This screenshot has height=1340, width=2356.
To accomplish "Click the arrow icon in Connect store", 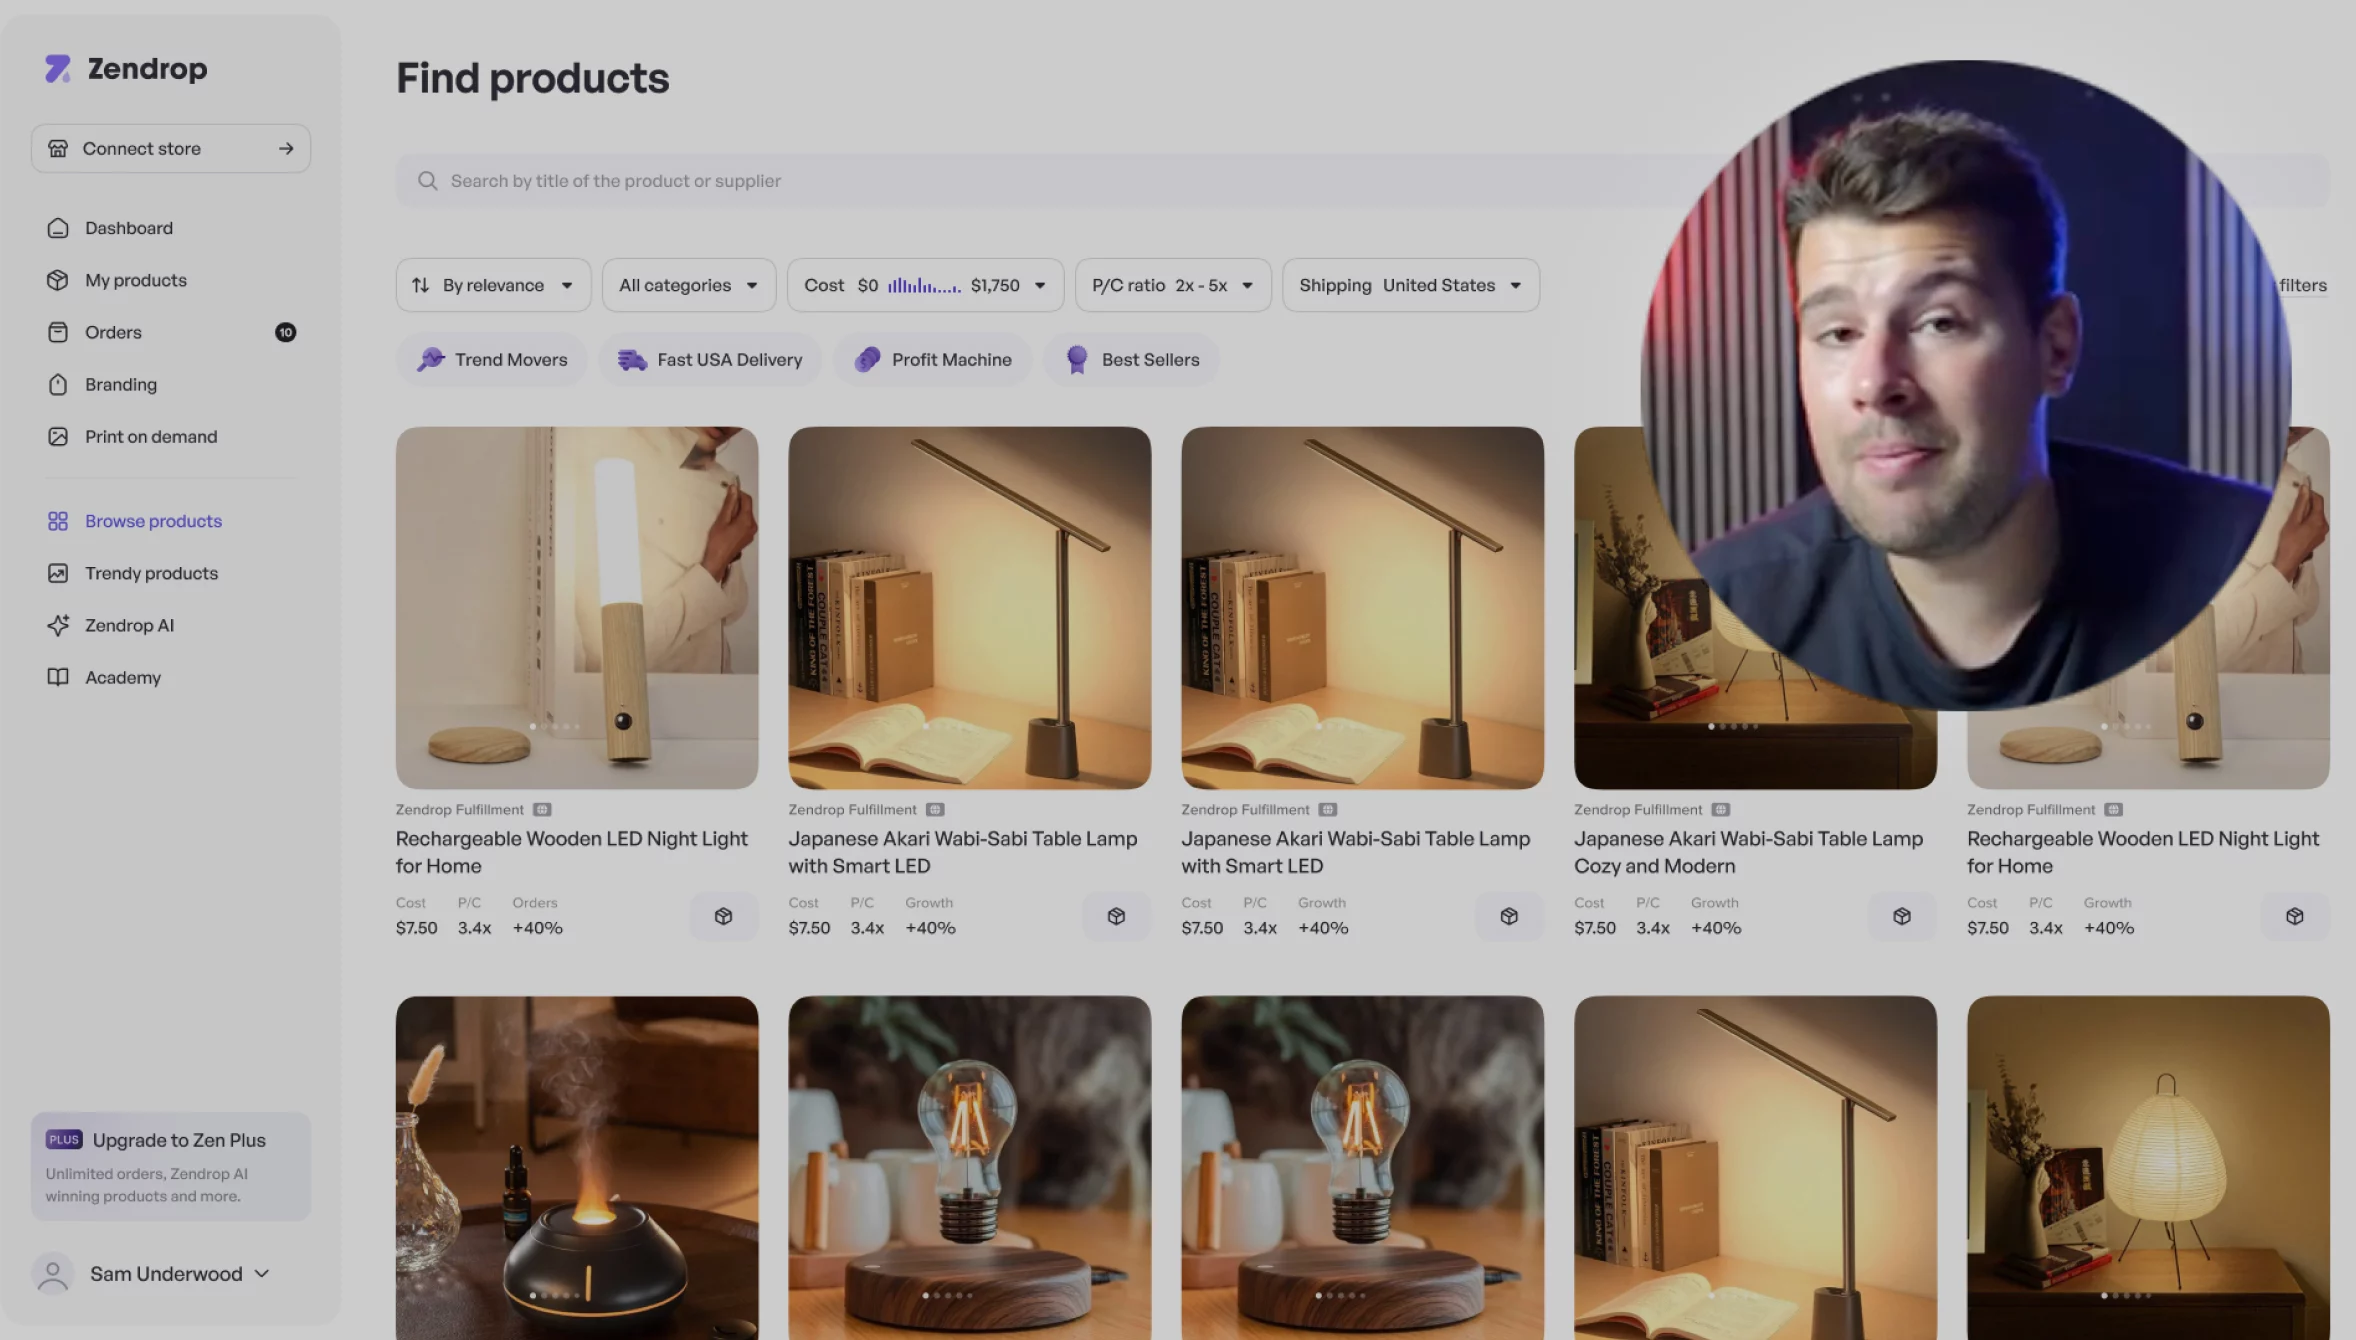I will click(x=286, y=149).
